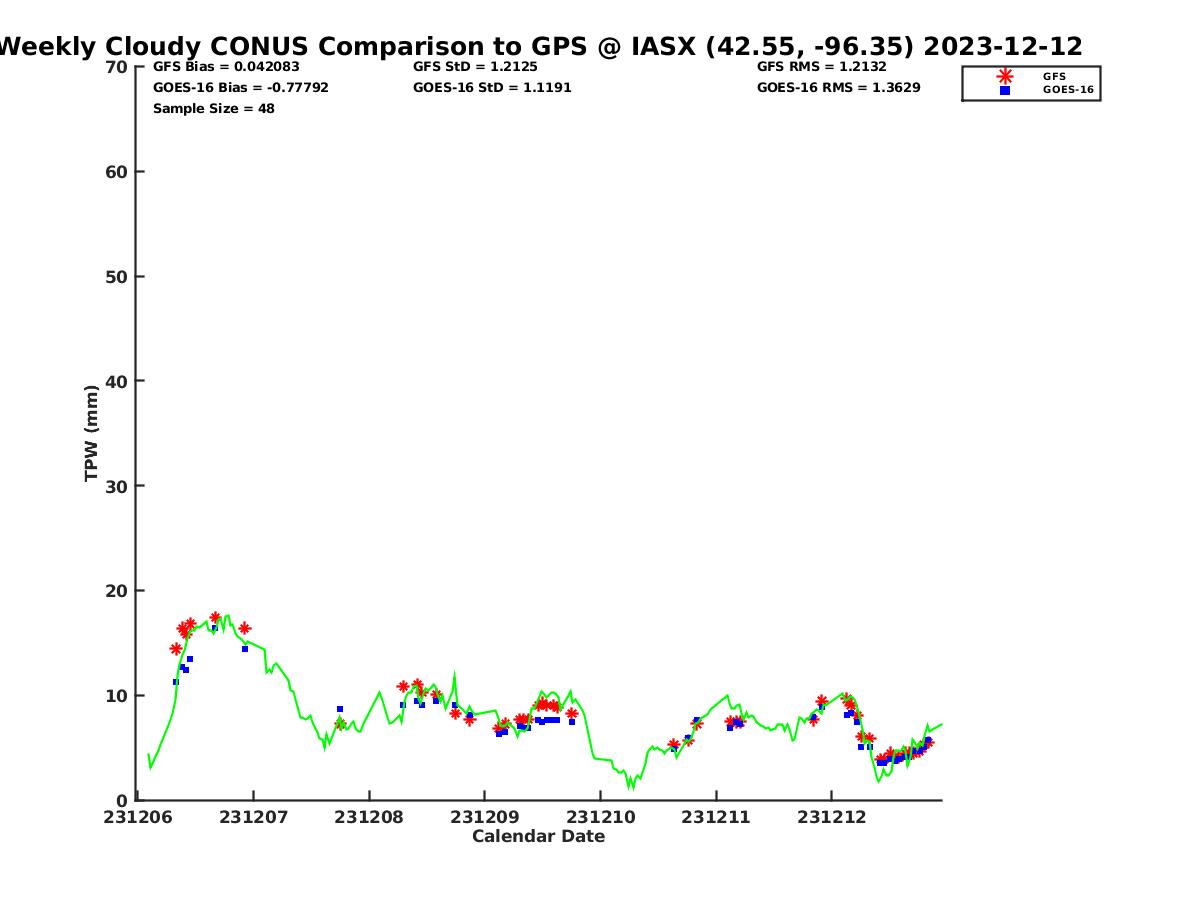This screenshot has width=1200, height=900.
Task: Click the 231212 x-axis tick label
Action: [x=831, y=817]
